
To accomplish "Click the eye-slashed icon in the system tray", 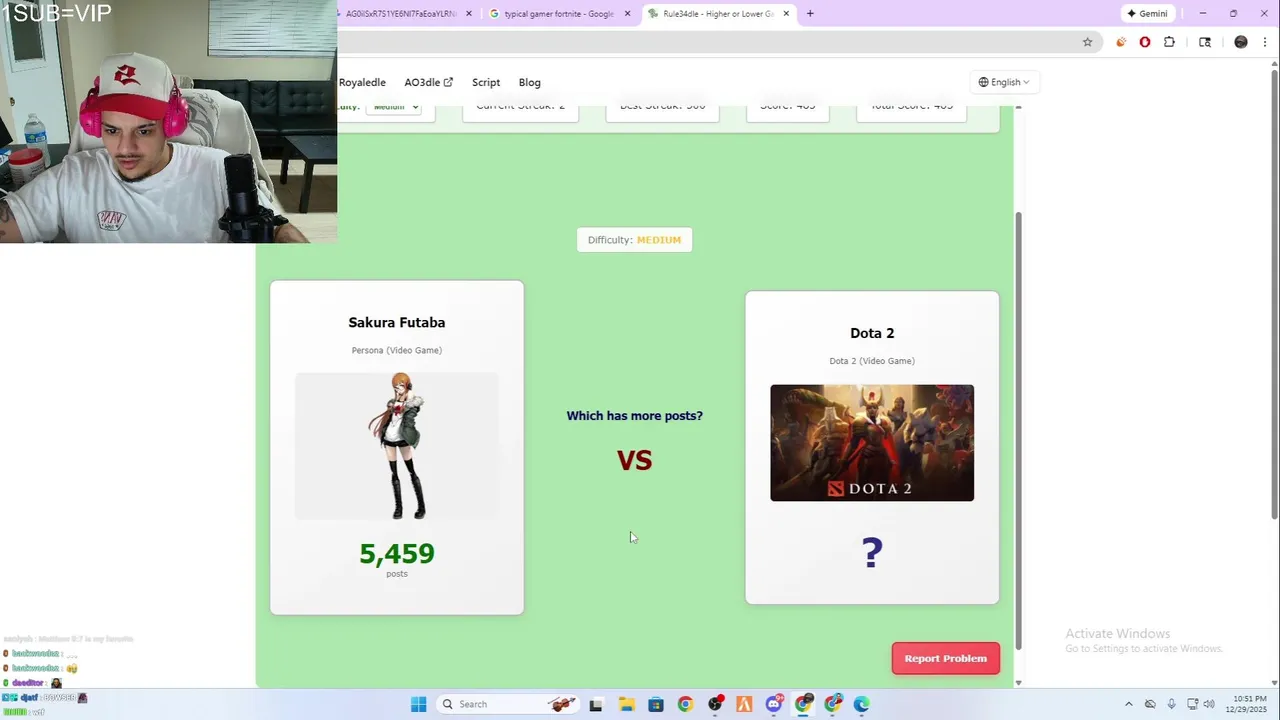I will (x=1150, y=704).
